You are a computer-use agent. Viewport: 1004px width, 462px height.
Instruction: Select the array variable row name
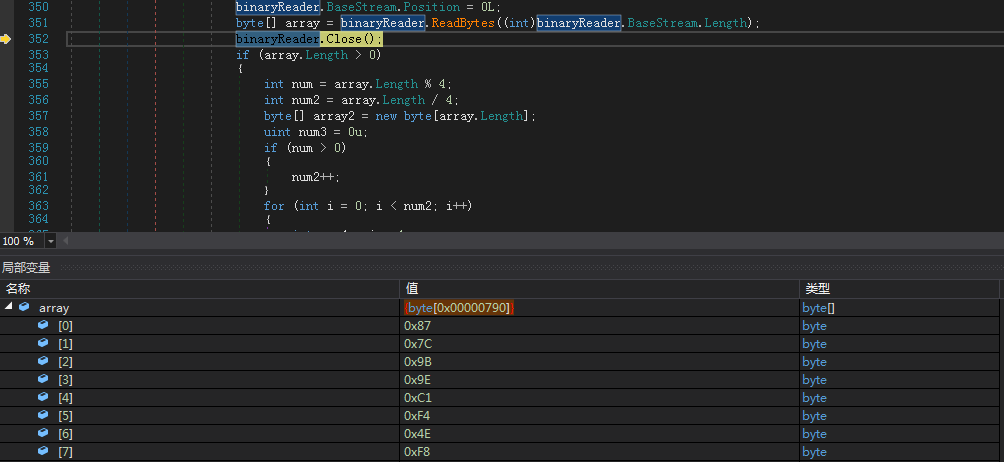pyautogui.click(x=54, y=308)
